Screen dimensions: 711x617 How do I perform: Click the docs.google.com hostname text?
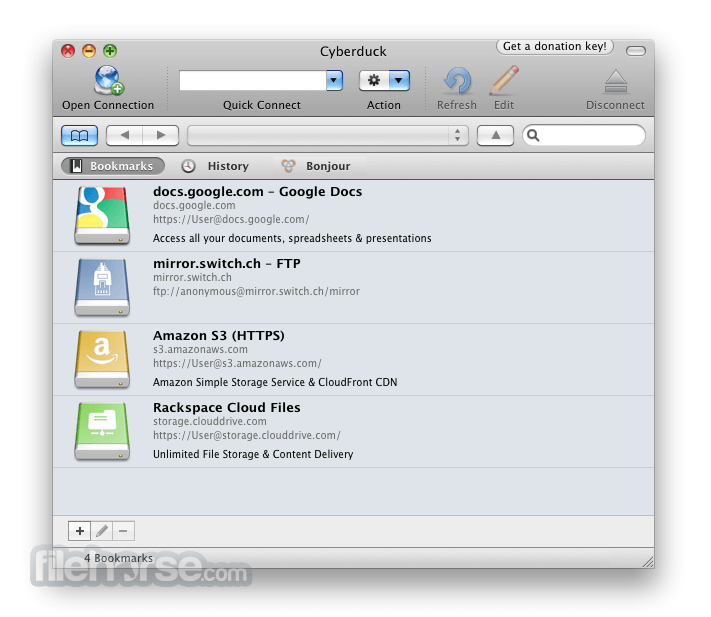pos(194,205)
